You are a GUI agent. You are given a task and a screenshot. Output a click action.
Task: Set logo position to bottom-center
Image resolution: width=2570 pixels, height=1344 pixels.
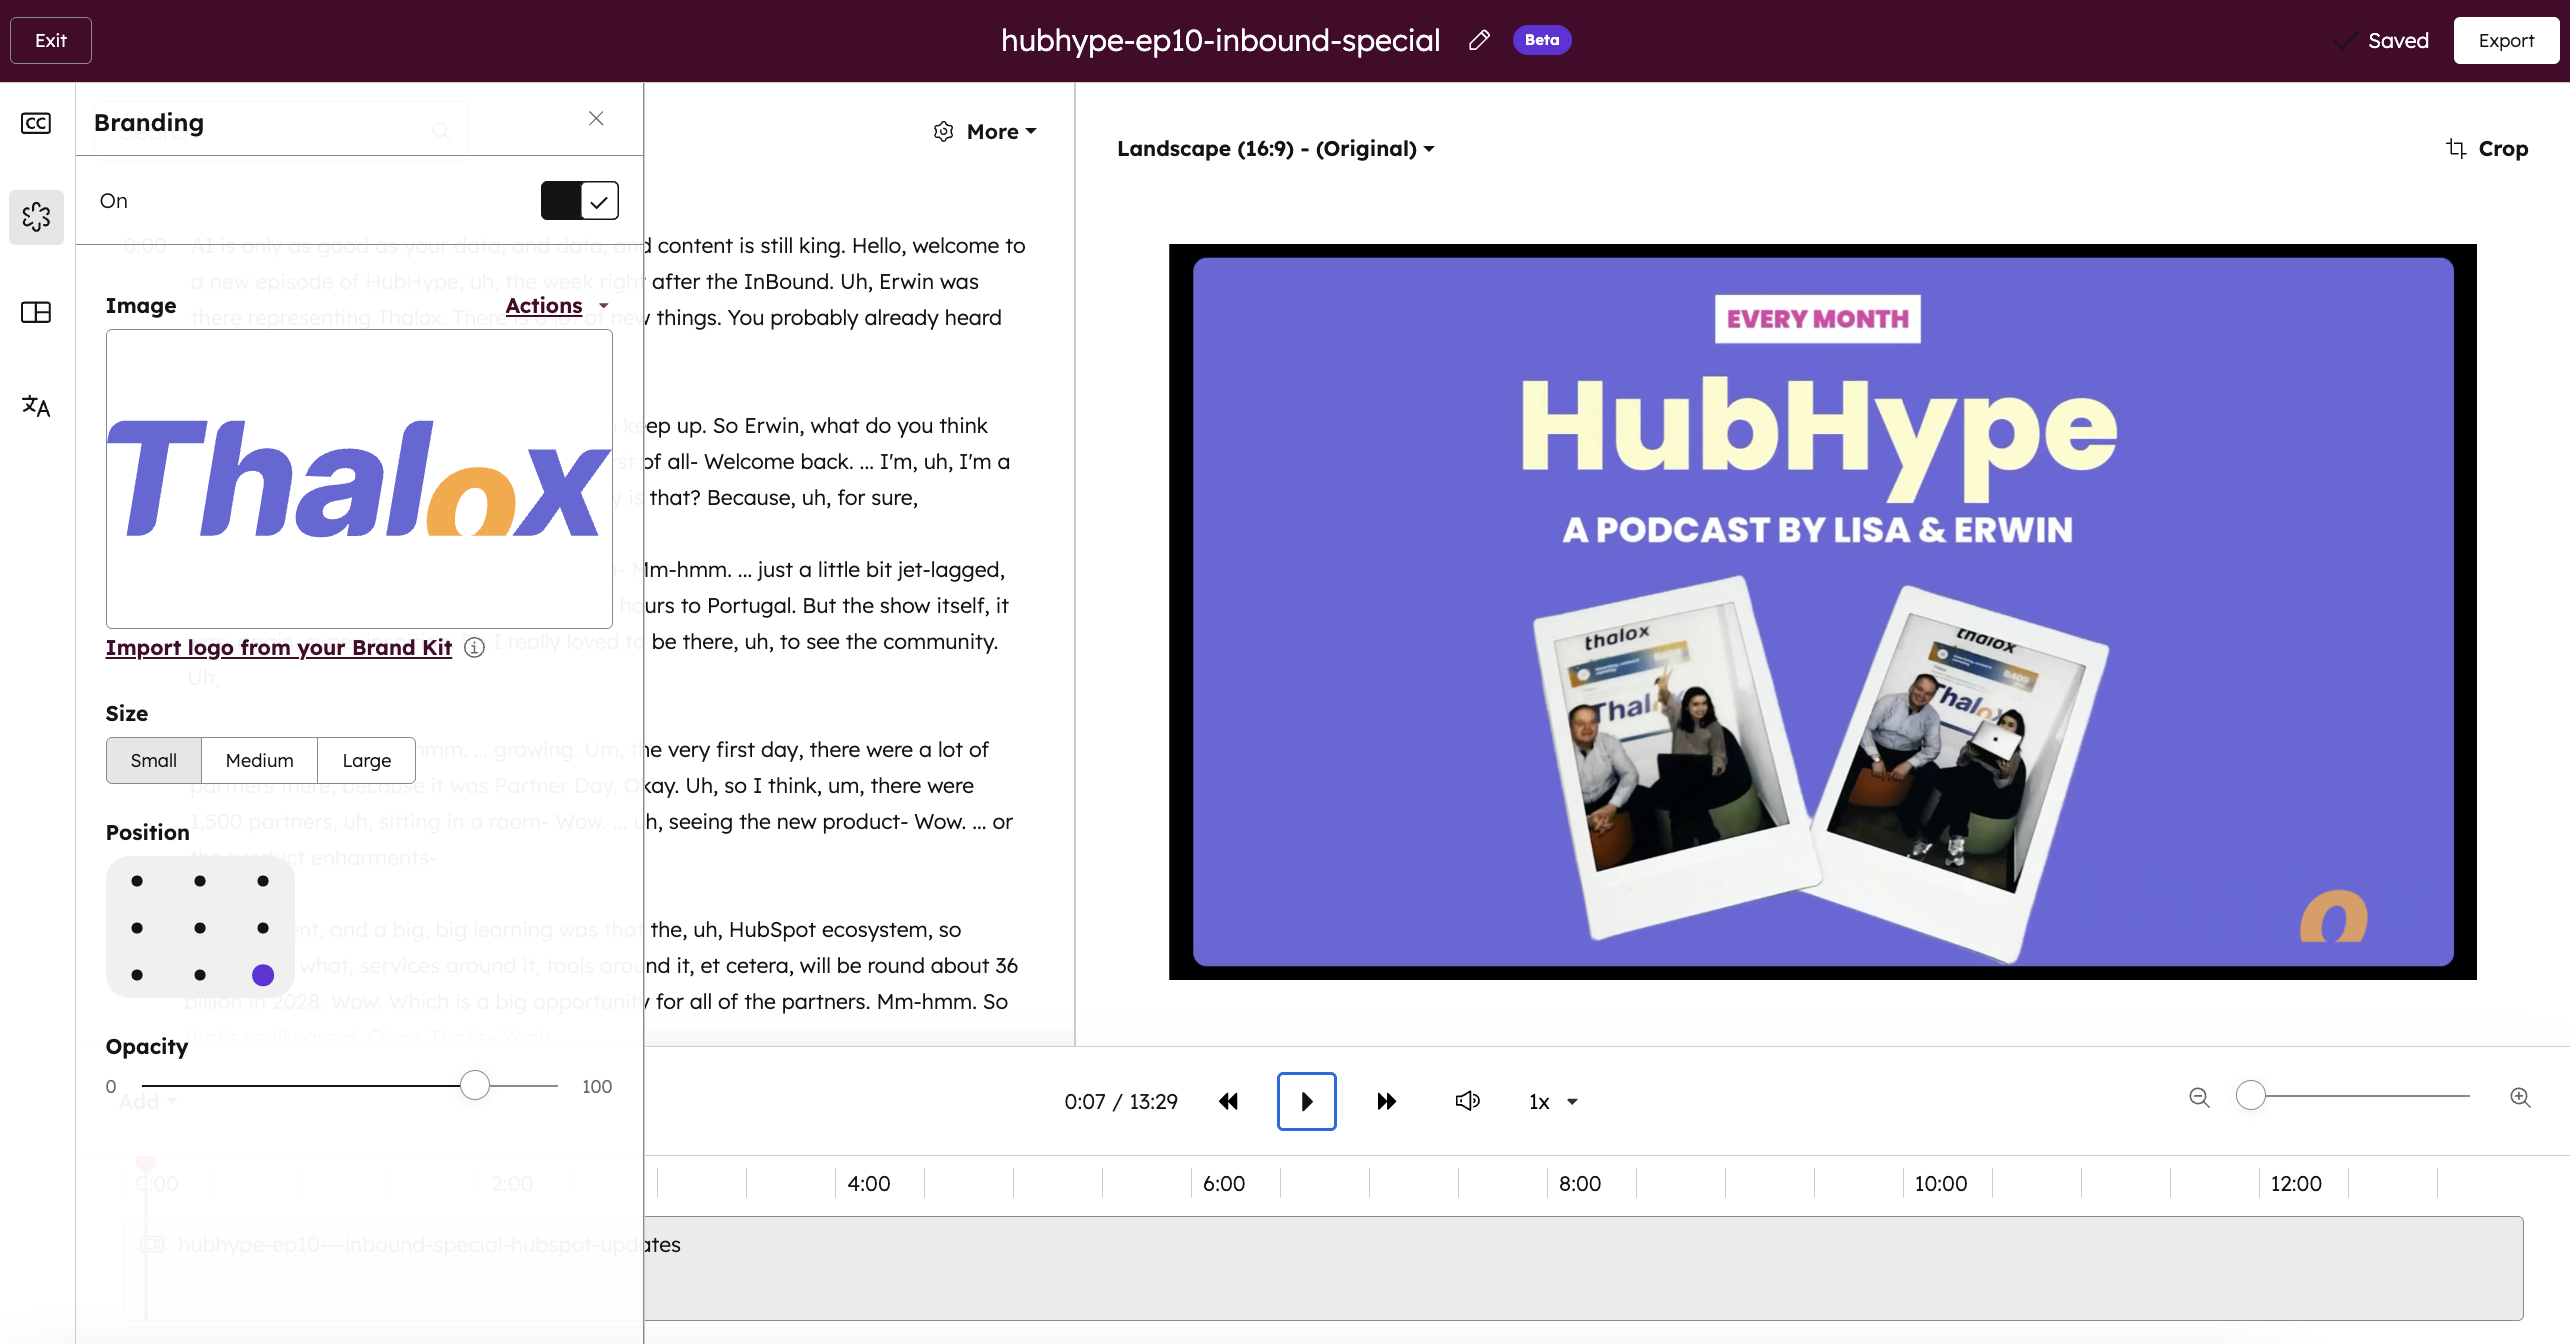pos(200,975)
